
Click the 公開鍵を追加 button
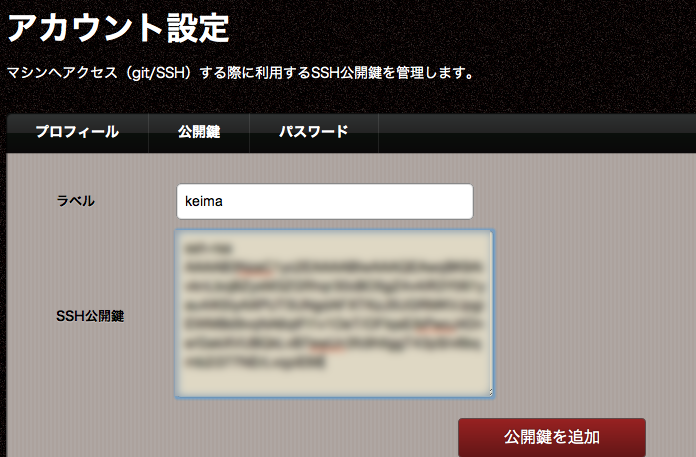(552, 437)
